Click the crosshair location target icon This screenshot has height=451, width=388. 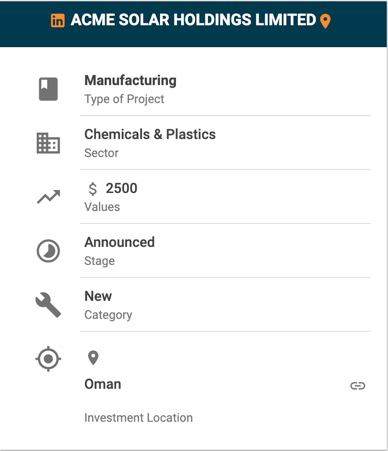click(x=48, y=359)
